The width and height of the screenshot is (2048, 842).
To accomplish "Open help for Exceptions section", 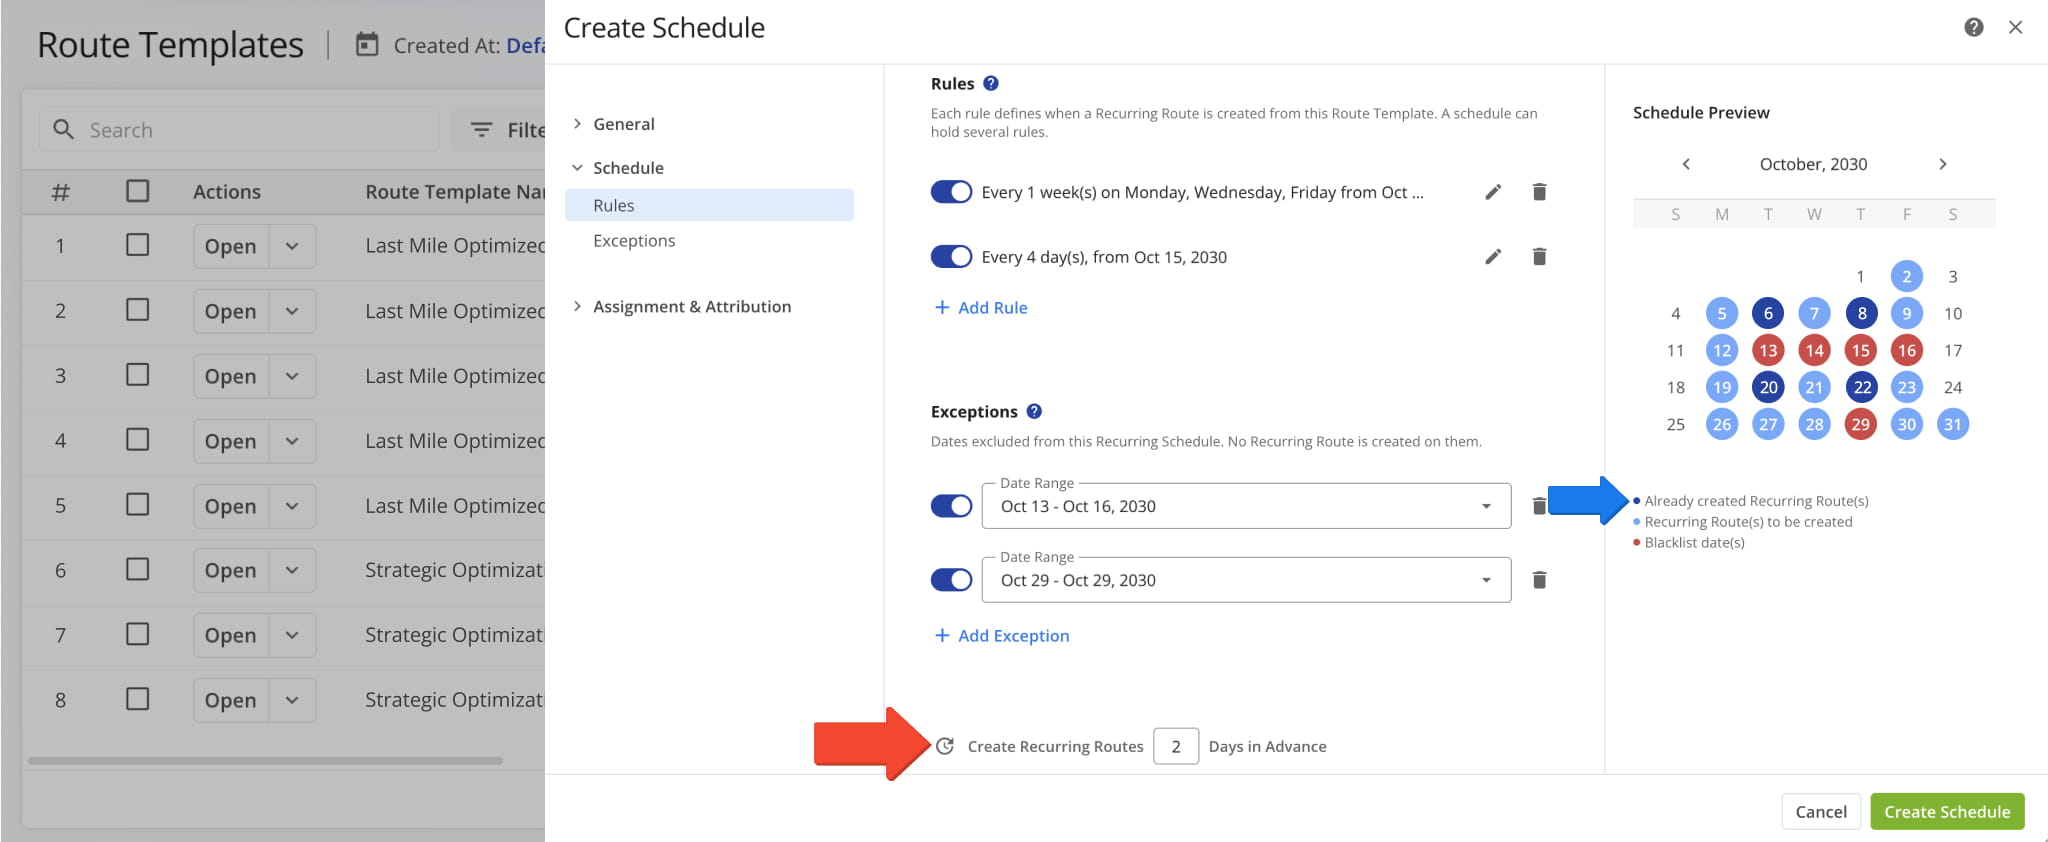I will coord(1034,411).
